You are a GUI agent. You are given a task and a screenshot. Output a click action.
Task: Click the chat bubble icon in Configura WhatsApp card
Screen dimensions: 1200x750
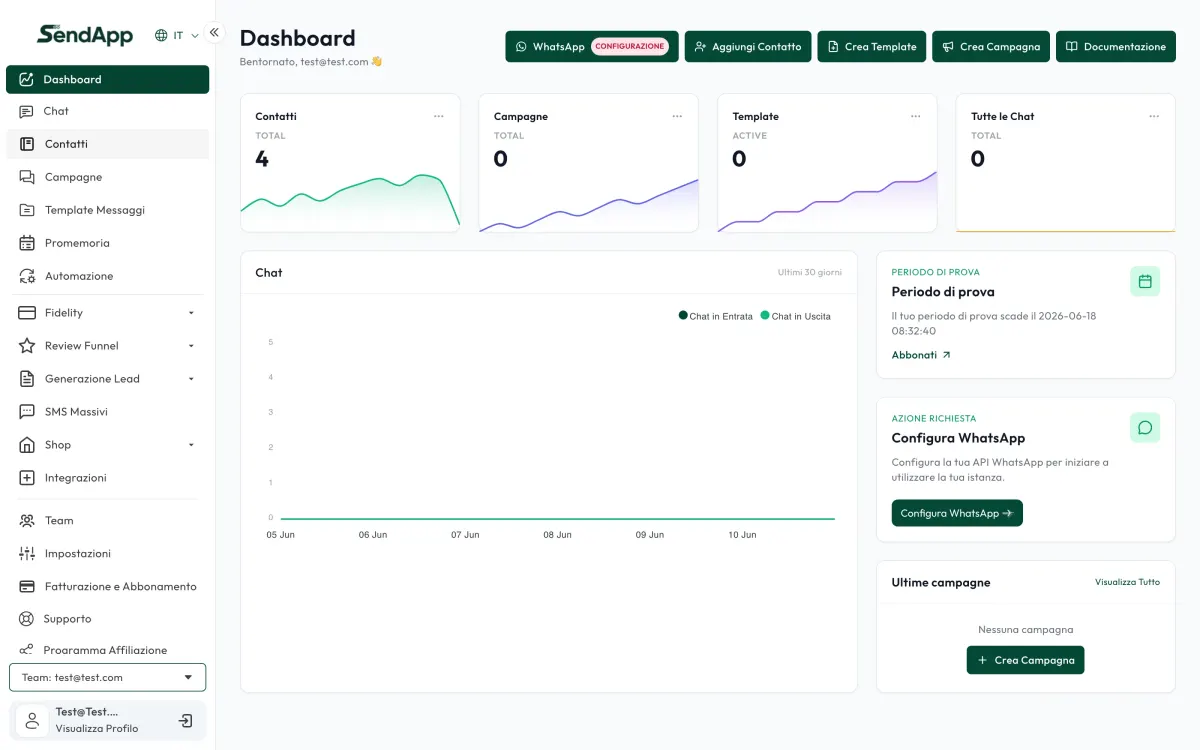1145,427
